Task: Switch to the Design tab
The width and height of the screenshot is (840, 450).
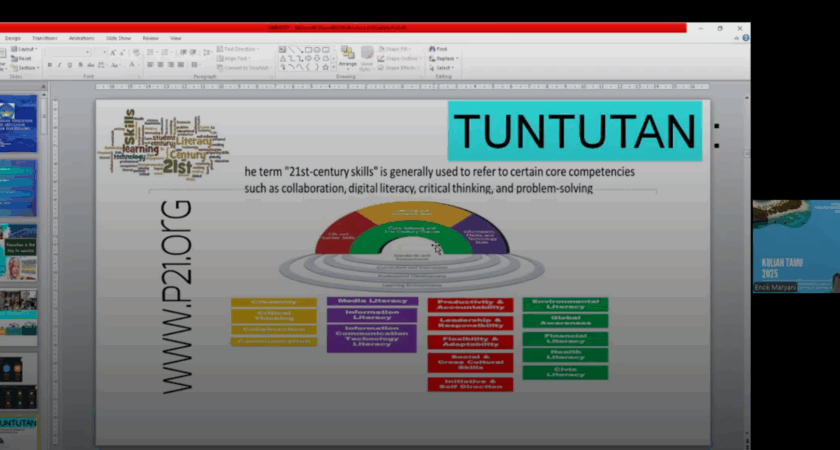Action: pos(13,38)
